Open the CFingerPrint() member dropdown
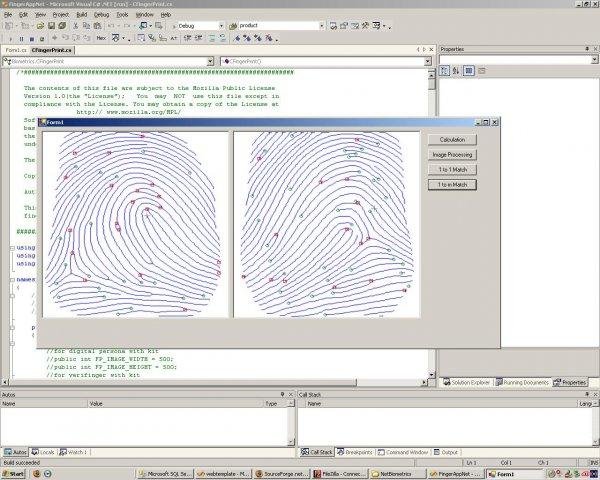Image resolution: width=600 pixels, height=480 pixels. click(428, 61)
